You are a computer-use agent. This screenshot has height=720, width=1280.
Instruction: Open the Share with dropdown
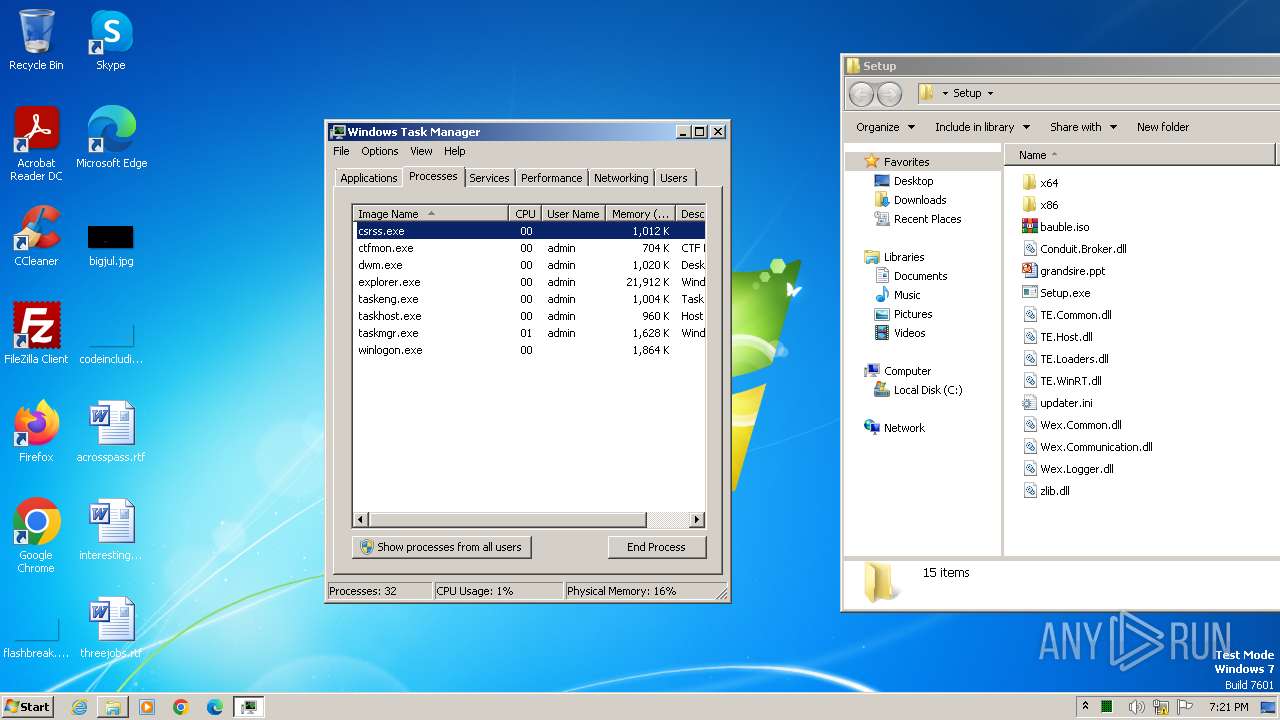pos(1083,127)
